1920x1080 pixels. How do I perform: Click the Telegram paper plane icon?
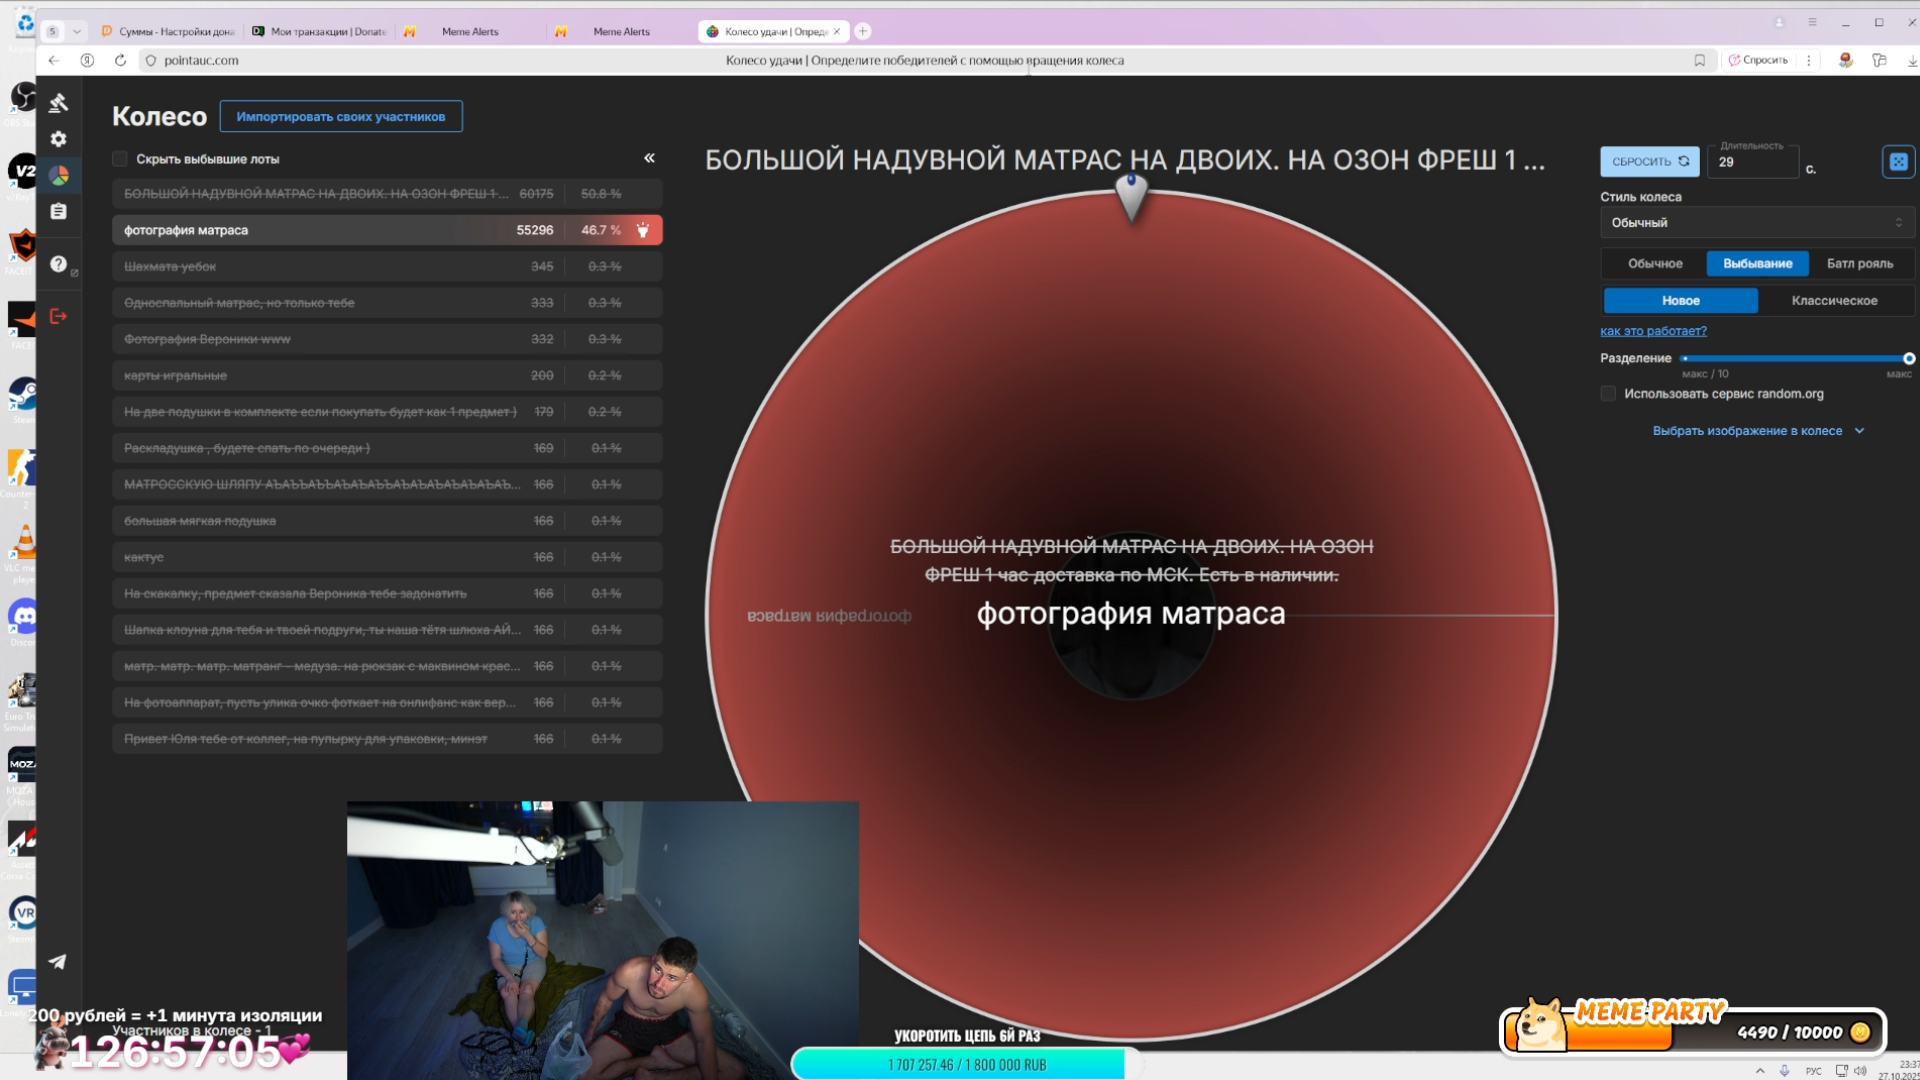[x=58, y=961]
